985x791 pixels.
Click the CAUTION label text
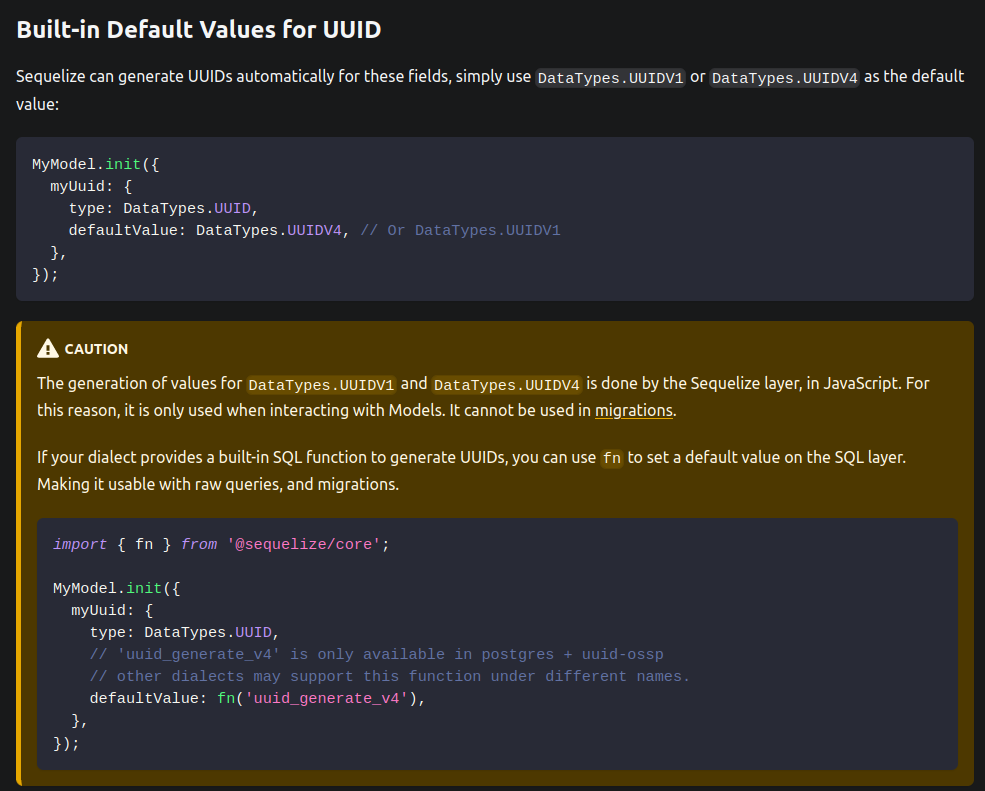95,349
